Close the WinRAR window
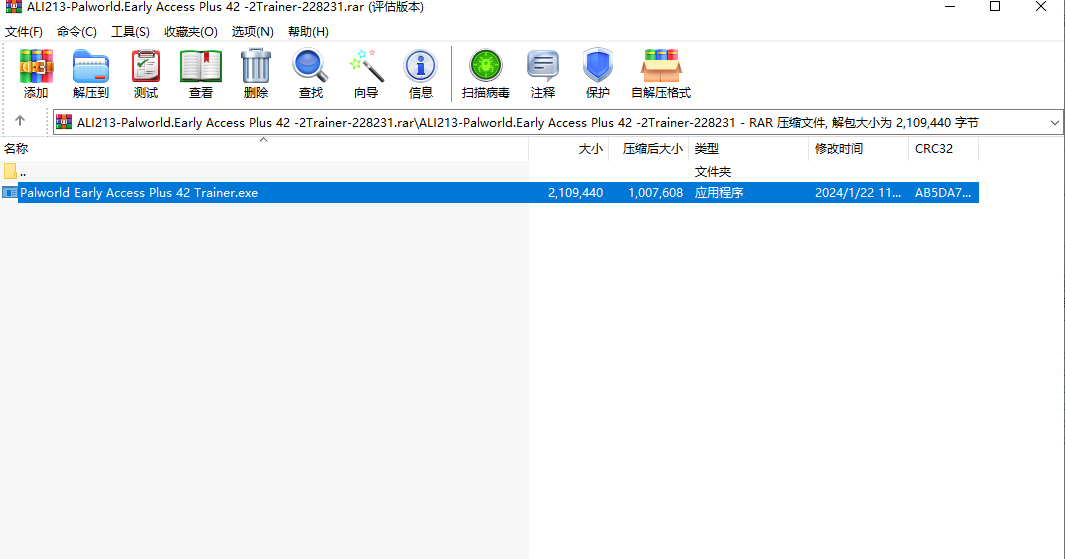Image resolution: width=1065 pixels, height=559 pixels. [x=1041, y=7]
